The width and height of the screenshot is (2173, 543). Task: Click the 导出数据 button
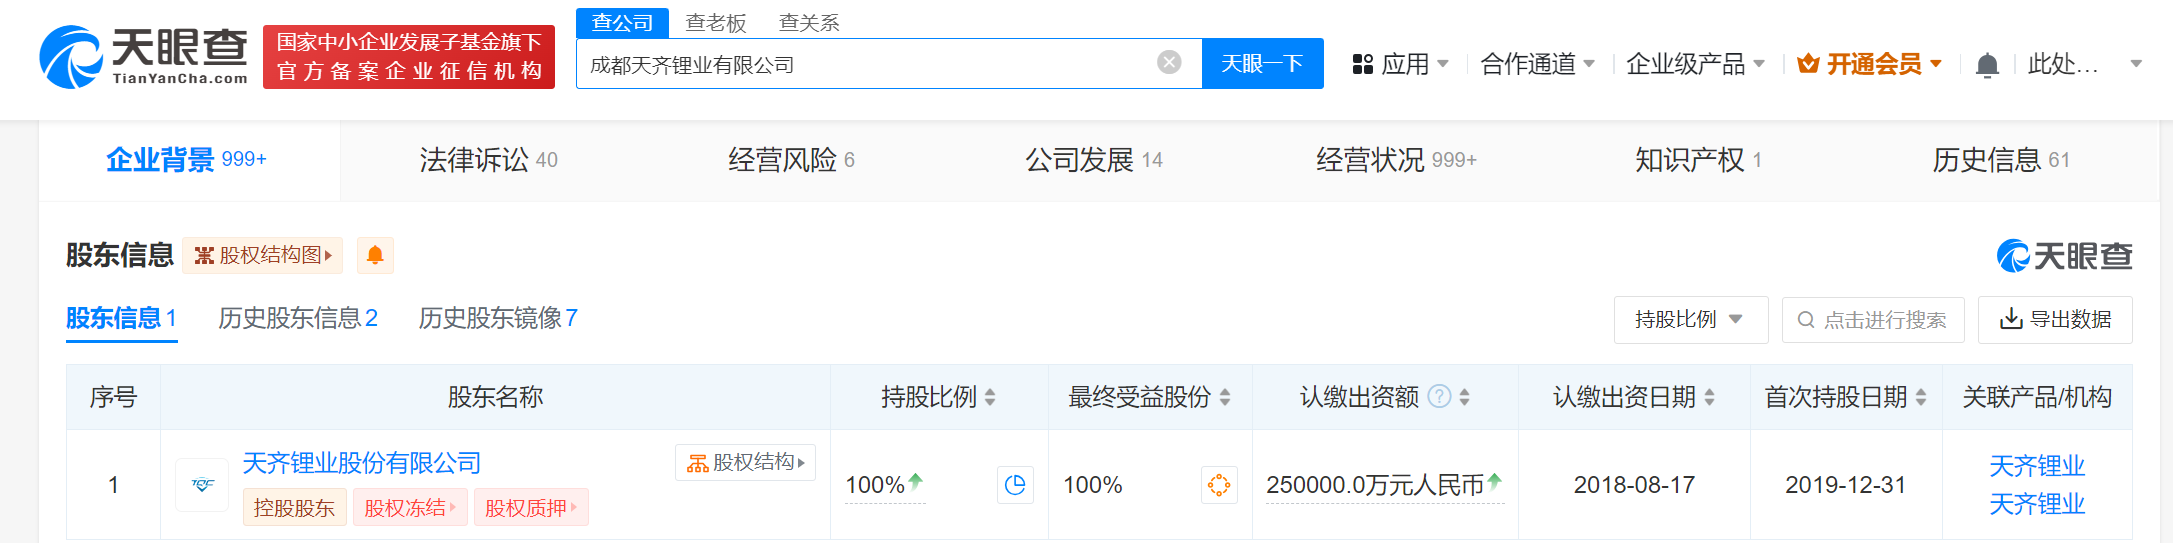pos(2055,320)
